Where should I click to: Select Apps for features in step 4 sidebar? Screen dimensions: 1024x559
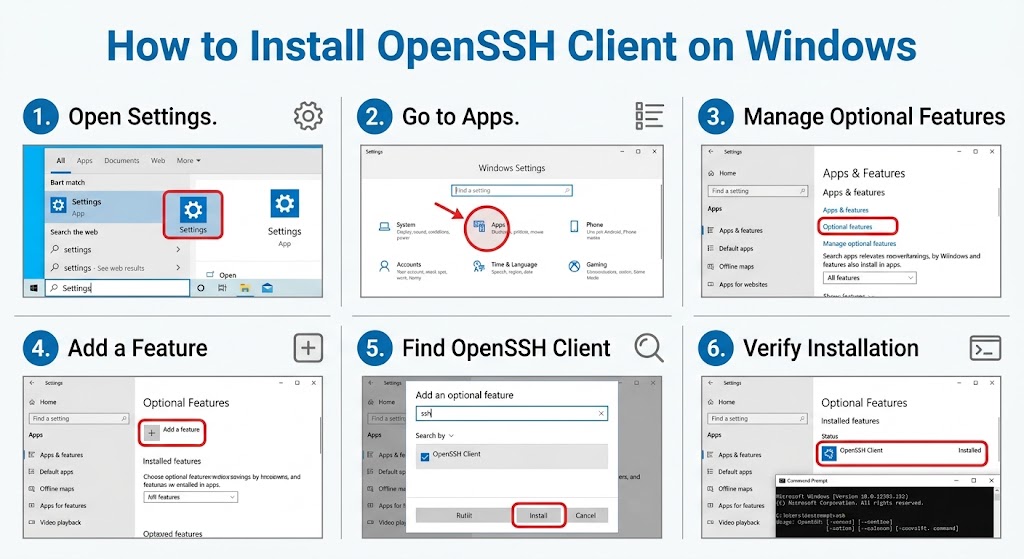[57, 505]
